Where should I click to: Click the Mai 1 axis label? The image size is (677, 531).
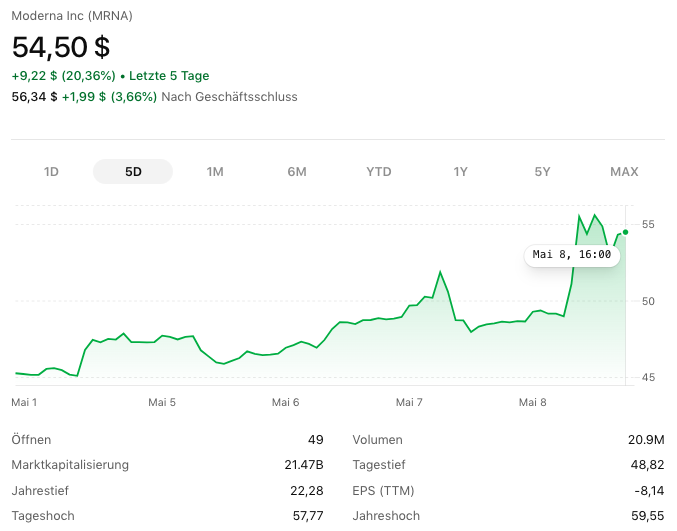pos(24,402)
